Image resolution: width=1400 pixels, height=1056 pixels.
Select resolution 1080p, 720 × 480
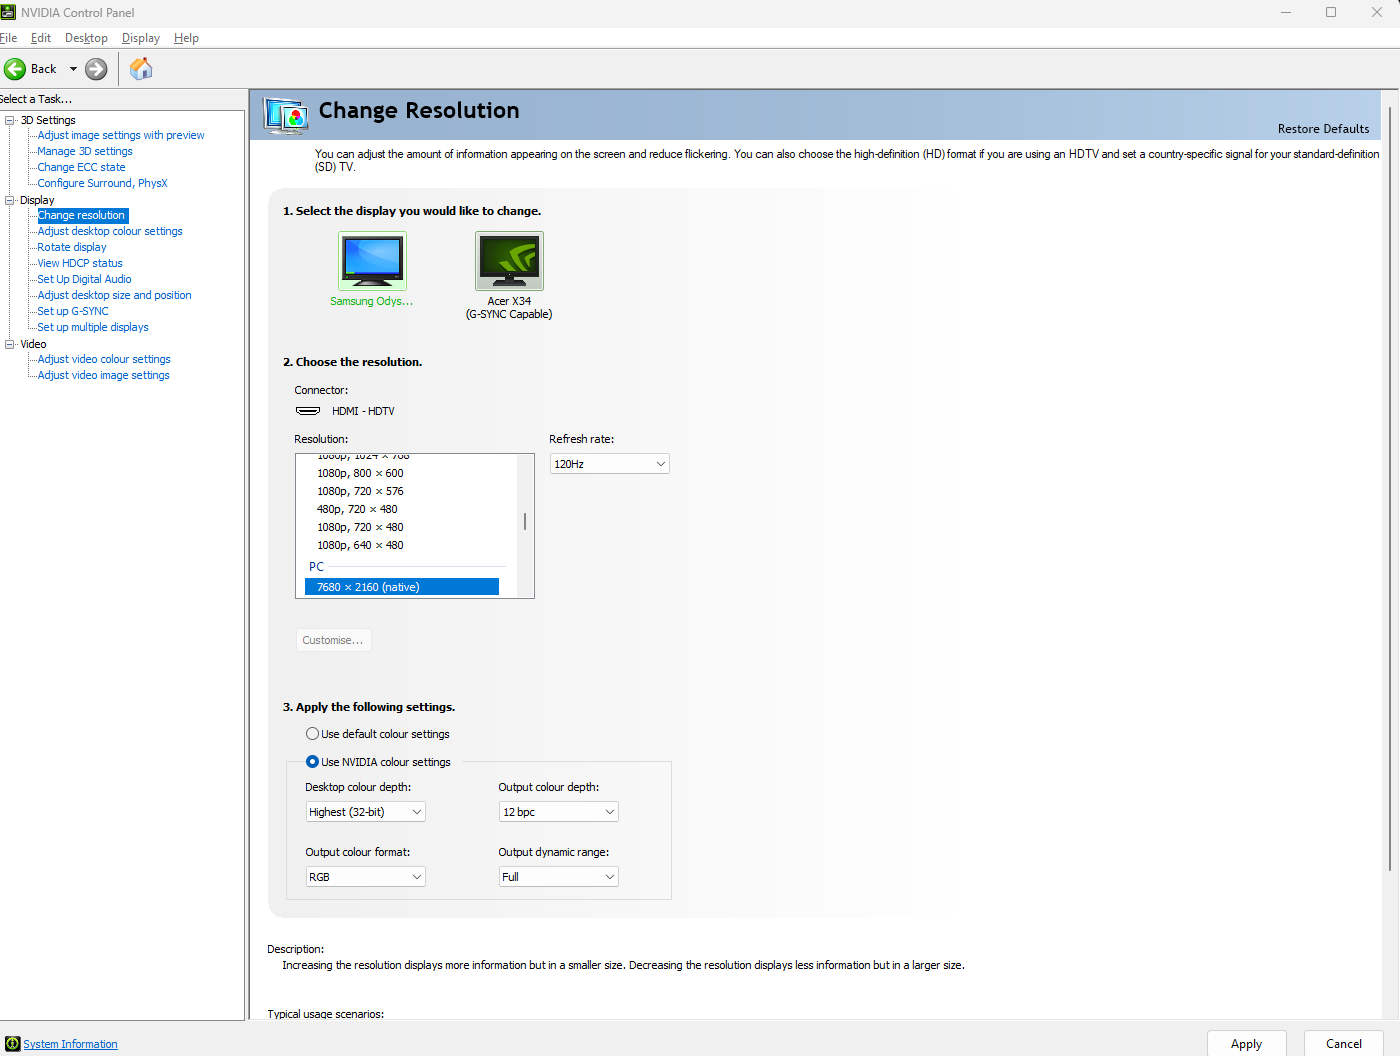point(360,527)
